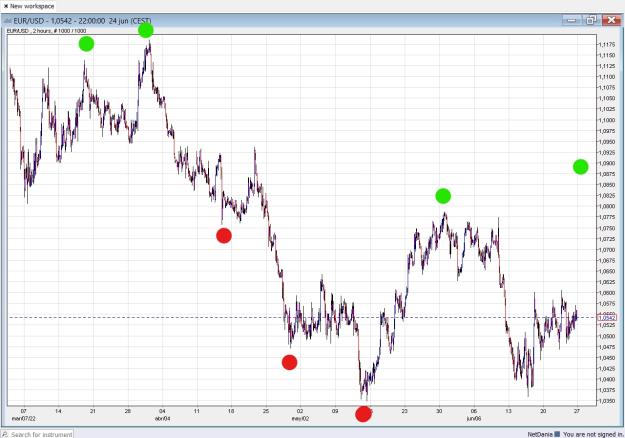Click the EUR/USD chart window title bar text
Screen dimensions: 625x438
pos(82,21)
